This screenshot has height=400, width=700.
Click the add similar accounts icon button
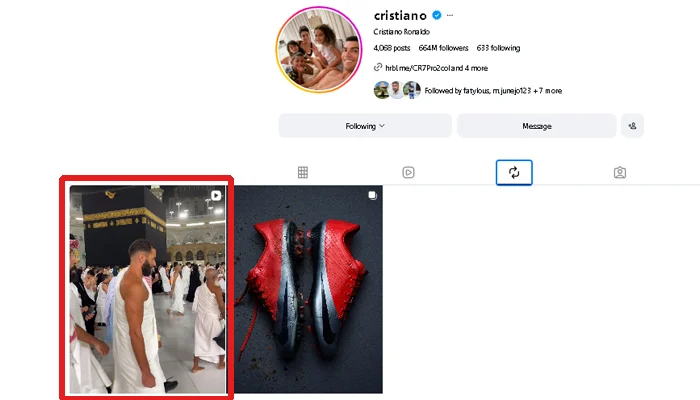point(632,126)
